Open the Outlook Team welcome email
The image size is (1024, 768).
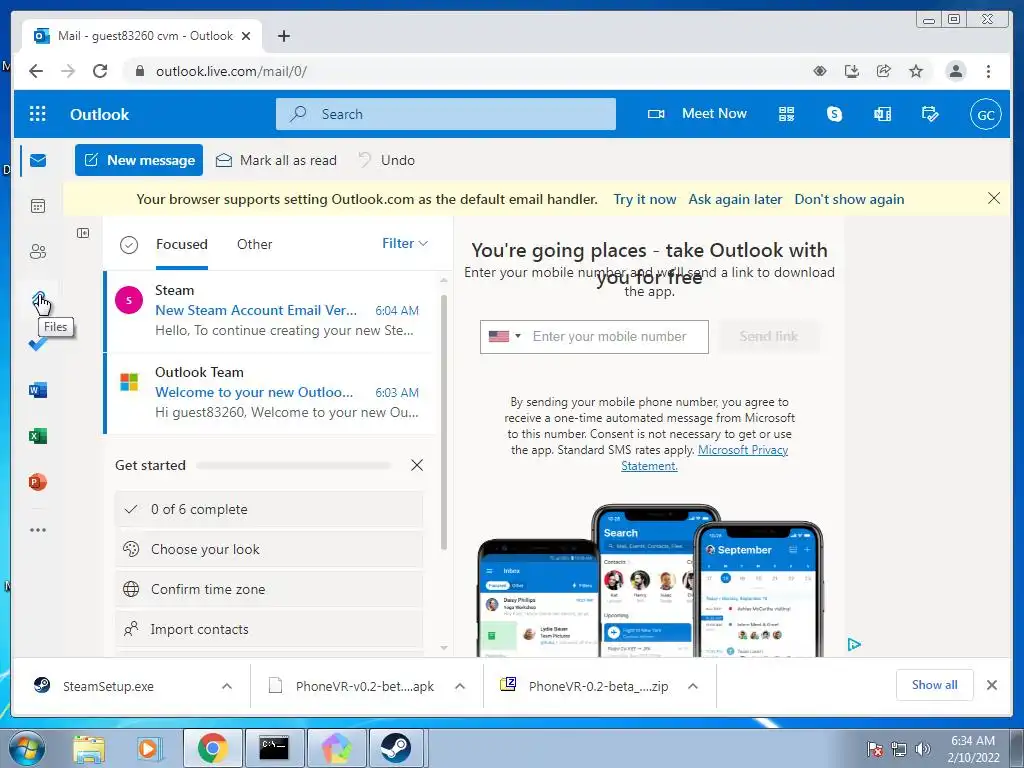pyautogui.click(x=269, y=393)
